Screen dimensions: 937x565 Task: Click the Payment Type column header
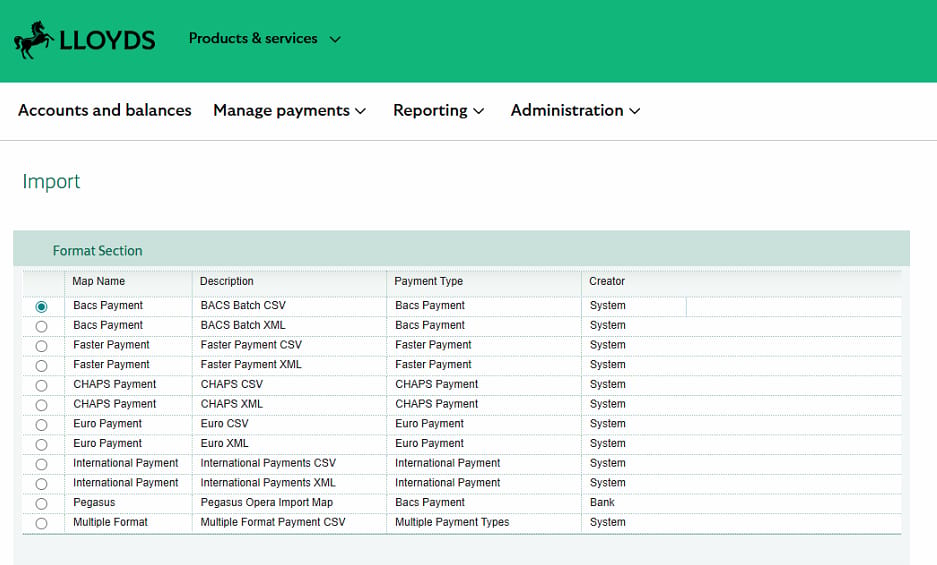coord(428,281)
